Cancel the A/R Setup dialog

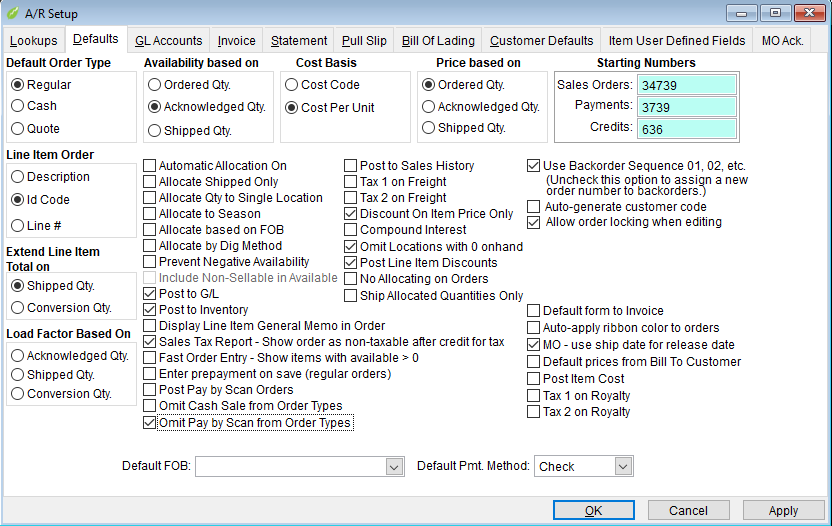point(688,510)
